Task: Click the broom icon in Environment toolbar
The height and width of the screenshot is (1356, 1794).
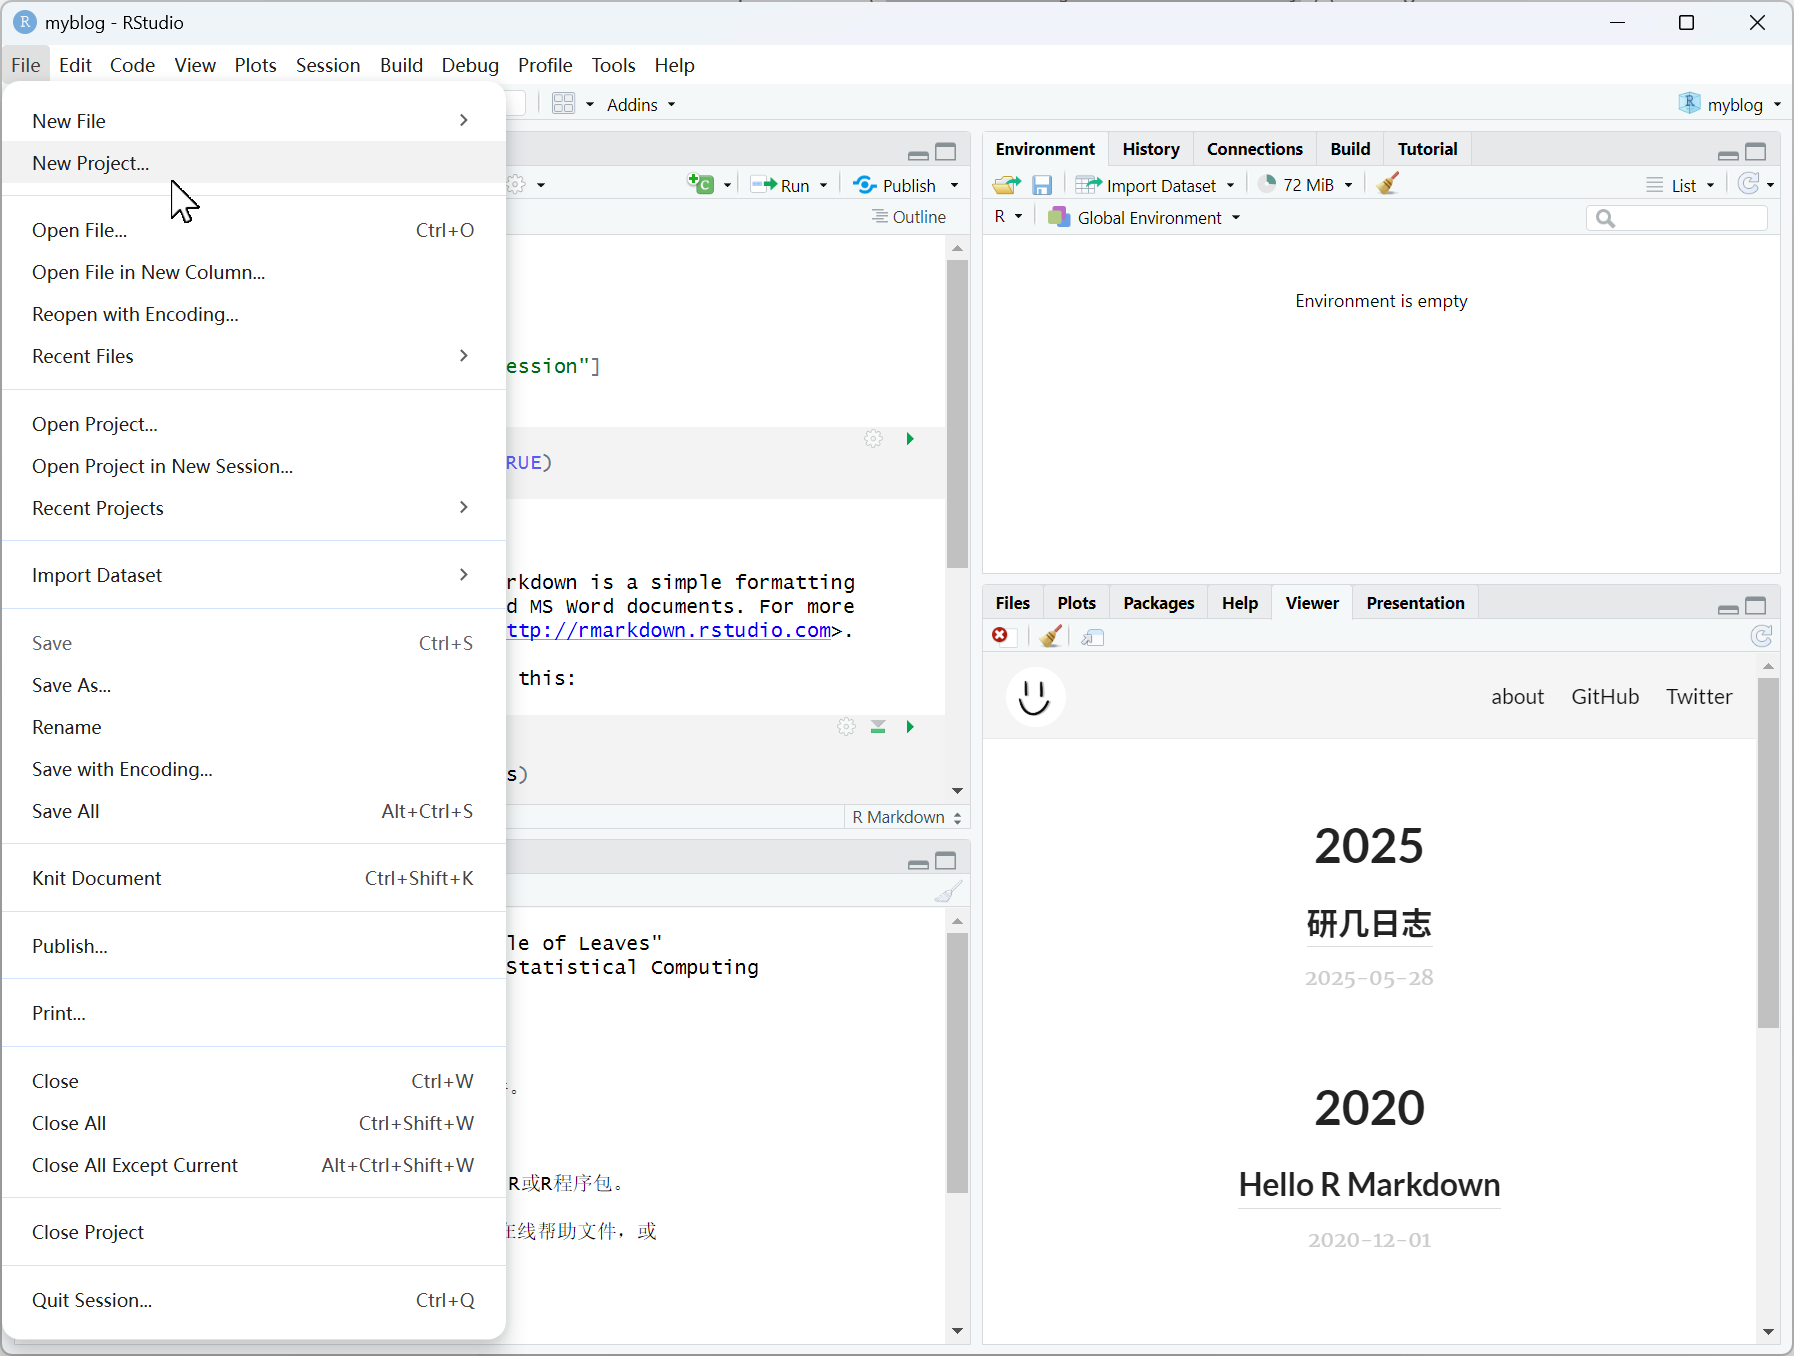Action: point(1387,184)
